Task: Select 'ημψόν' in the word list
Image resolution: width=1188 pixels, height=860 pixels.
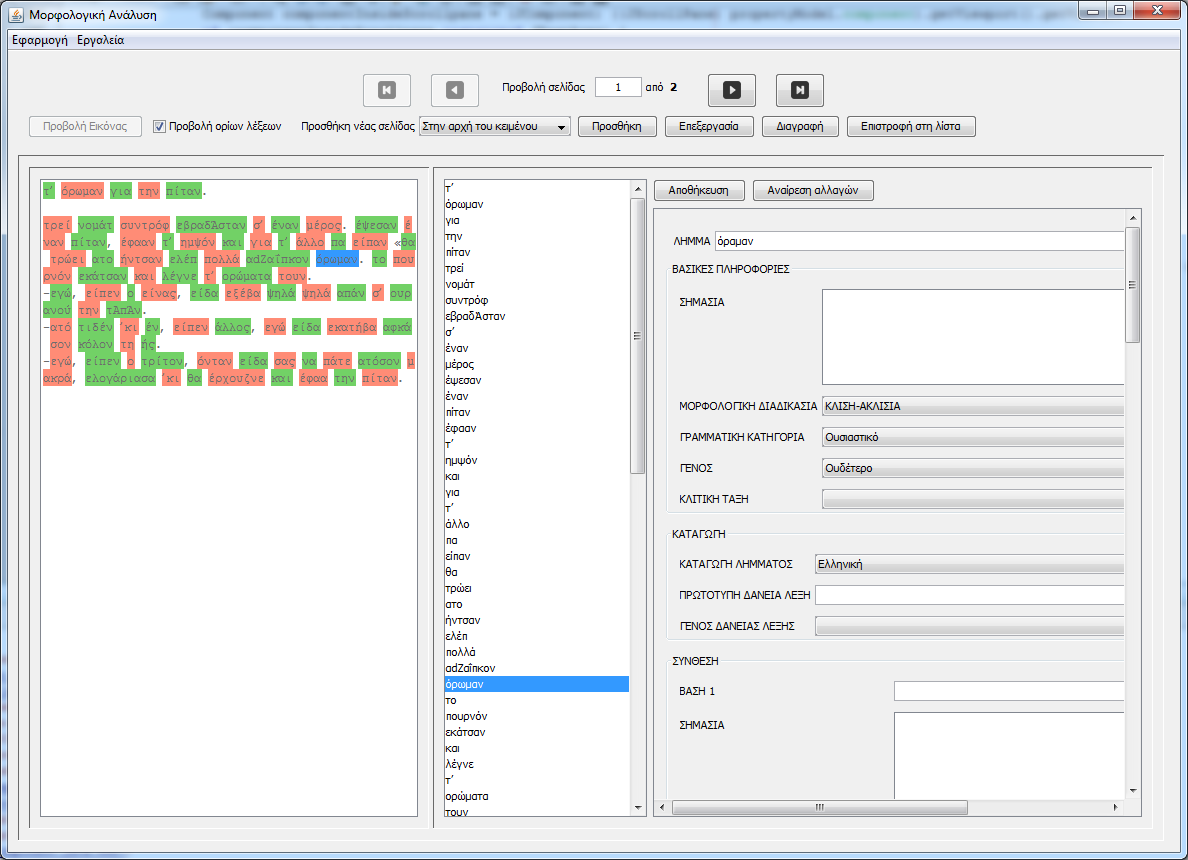Action: [536, 460]
